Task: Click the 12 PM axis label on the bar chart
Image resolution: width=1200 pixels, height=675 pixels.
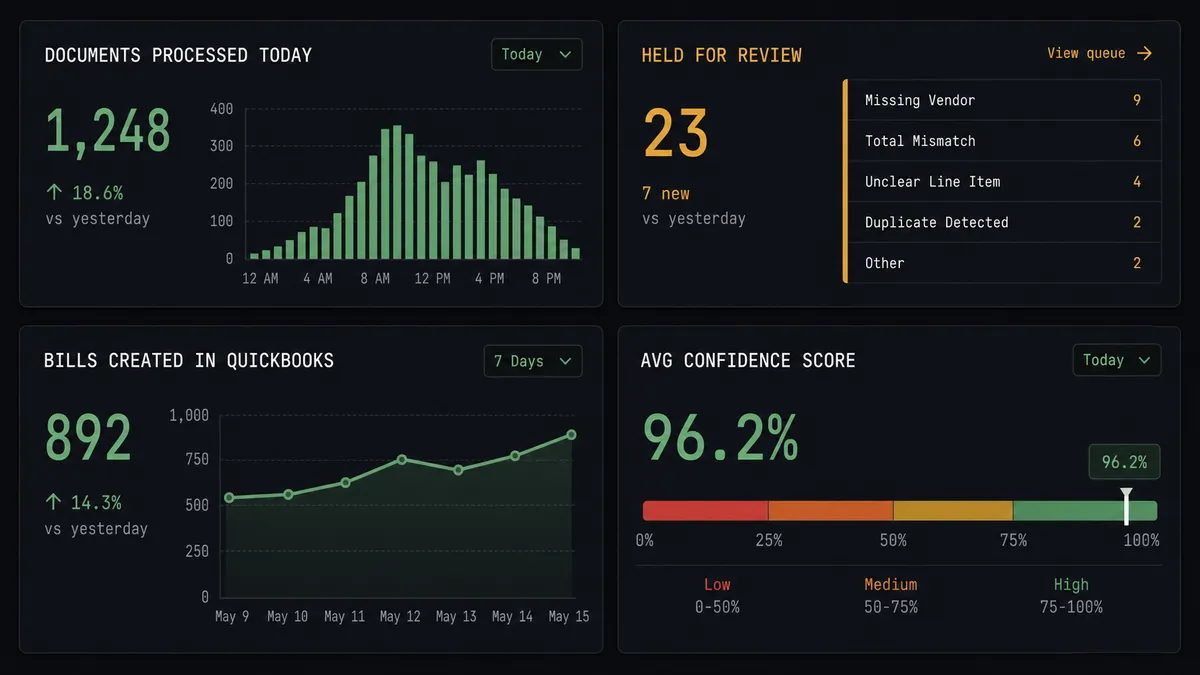Action: [x=432, y=278]
